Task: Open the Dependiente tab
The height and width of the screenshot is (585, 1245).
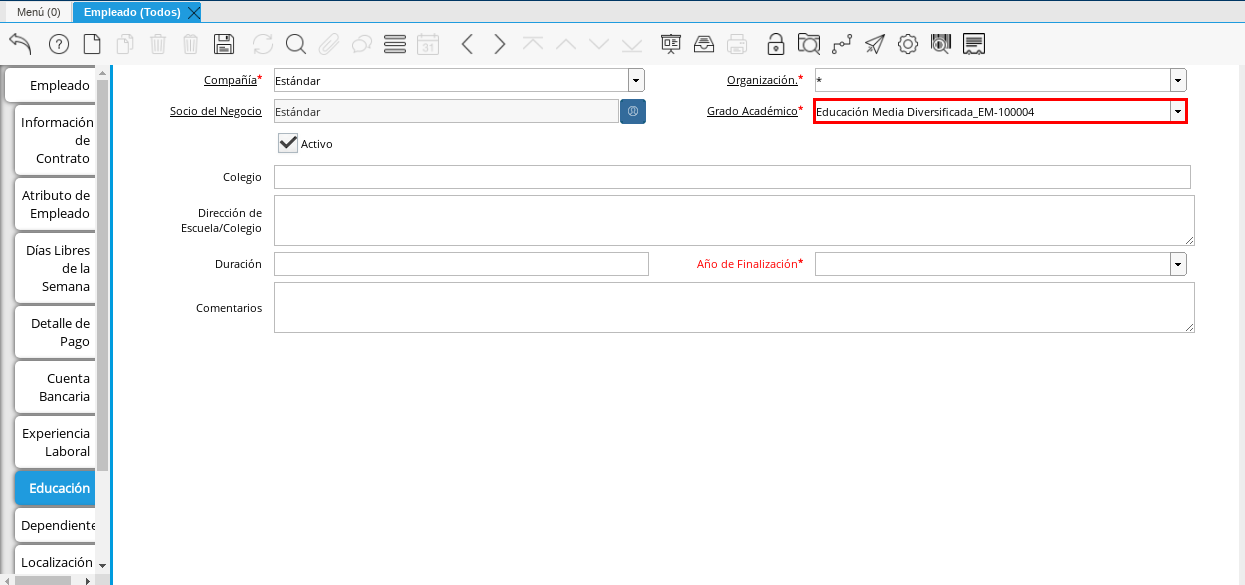Action: tap(55, 525)
